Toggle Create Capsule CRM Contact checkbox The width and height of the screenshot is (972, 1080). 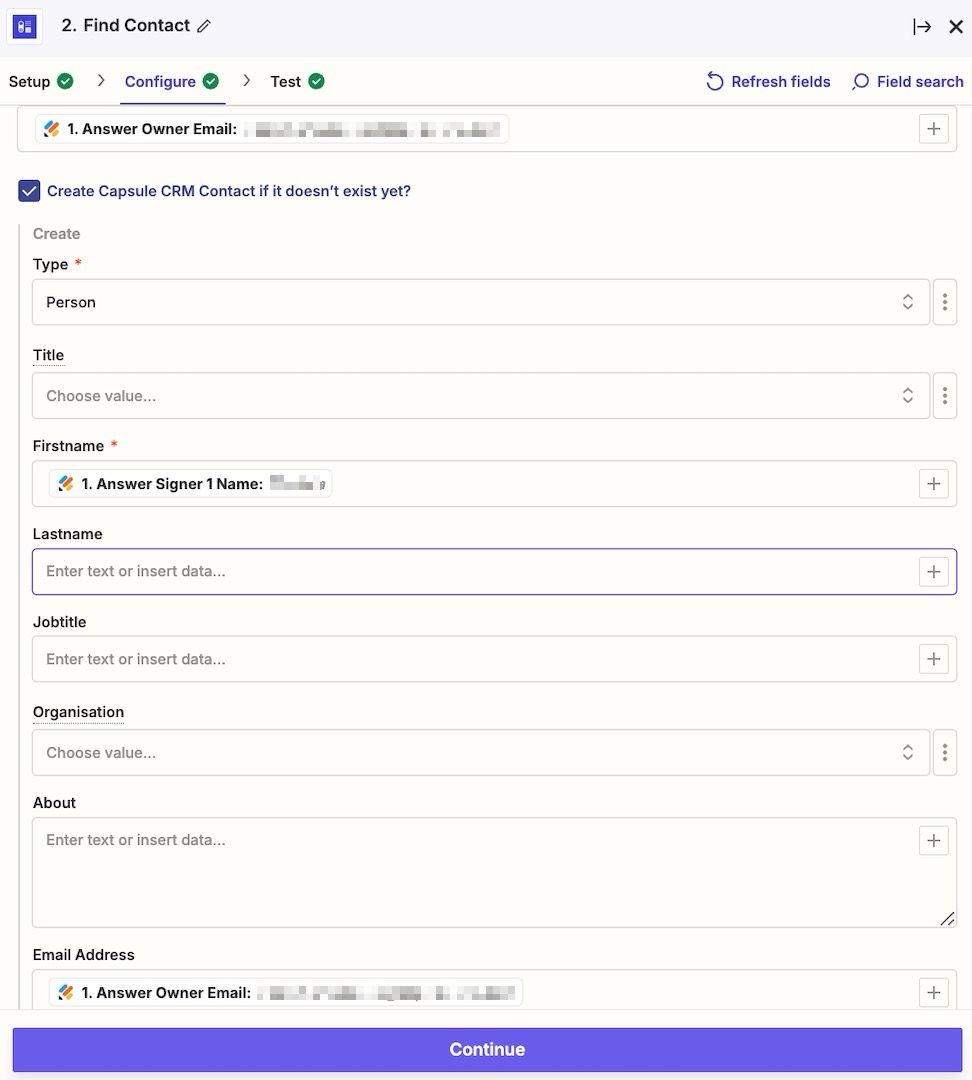click(x=29, y=191)
